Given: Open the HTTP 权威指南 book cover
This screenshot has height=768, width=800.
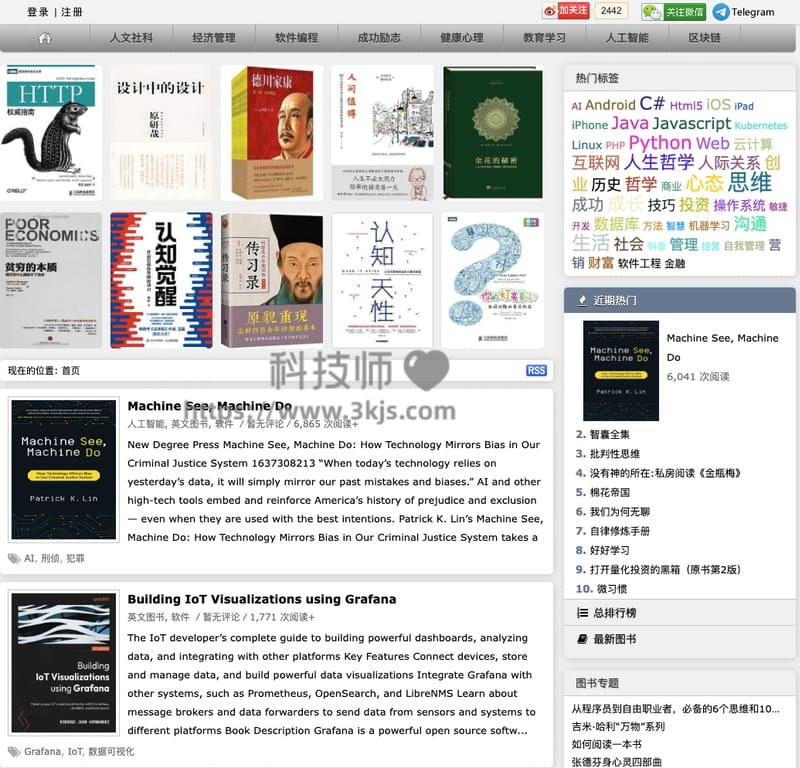Looking at the screenshot, I should (51, 132).
